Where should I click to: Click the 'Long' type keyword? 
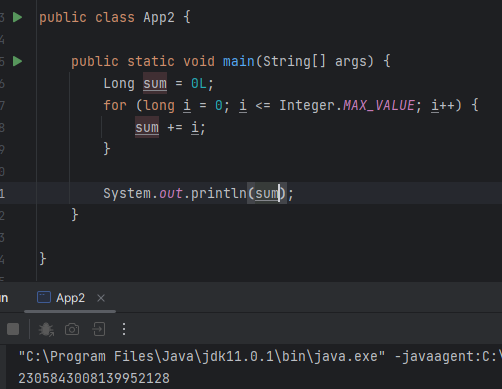[119, 83]
